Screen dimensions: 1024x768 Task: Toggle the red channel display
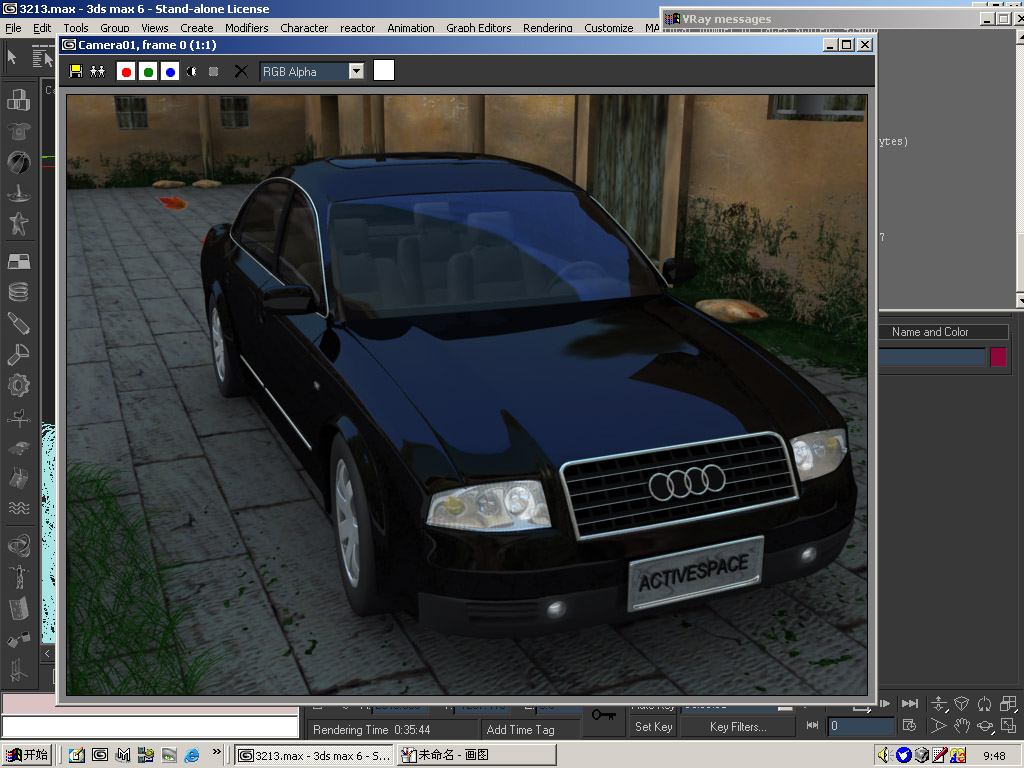pyautogui.click(x=126, y=71)
